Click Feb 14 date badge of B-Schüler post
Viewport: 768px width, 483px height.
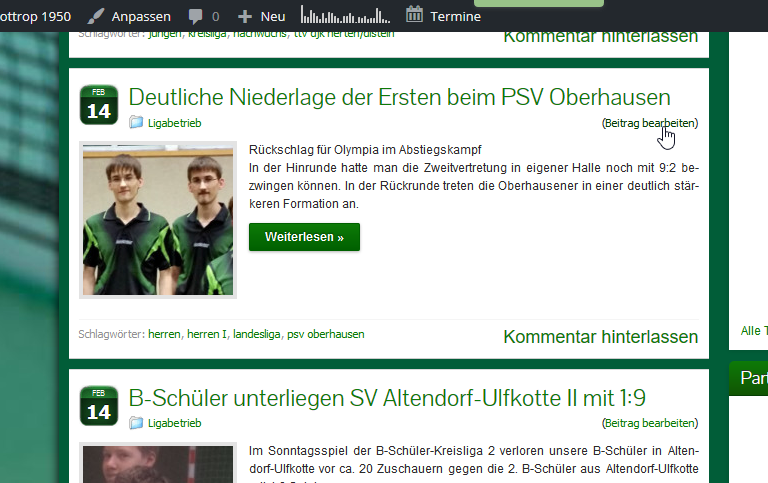pos(99,406)
